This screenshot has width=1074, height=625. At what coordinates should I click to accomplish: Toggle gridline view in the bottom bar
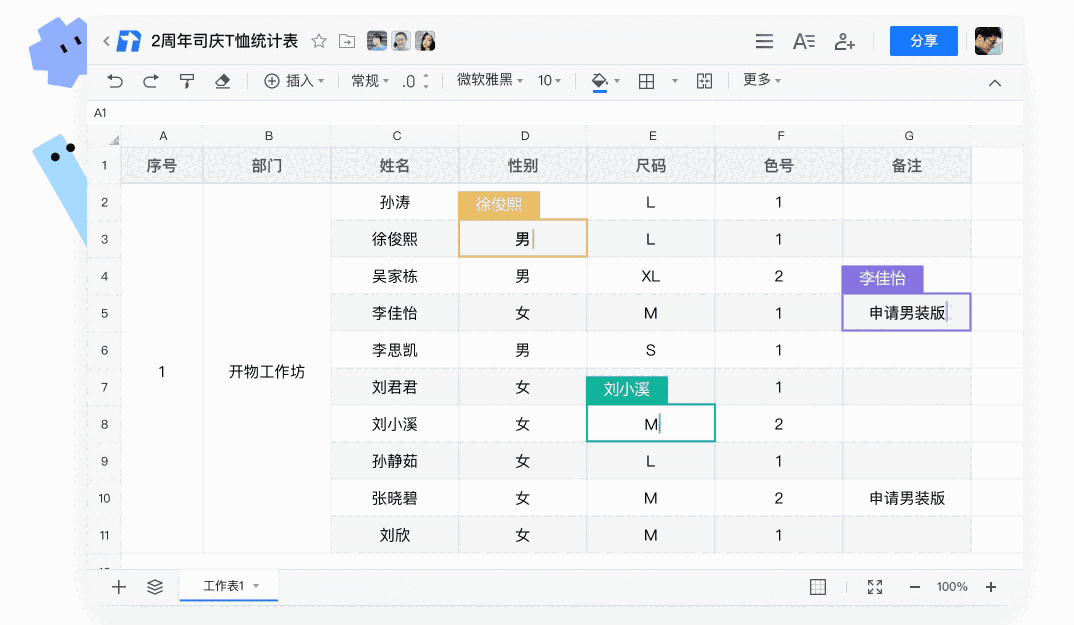(x=818, y=587)
